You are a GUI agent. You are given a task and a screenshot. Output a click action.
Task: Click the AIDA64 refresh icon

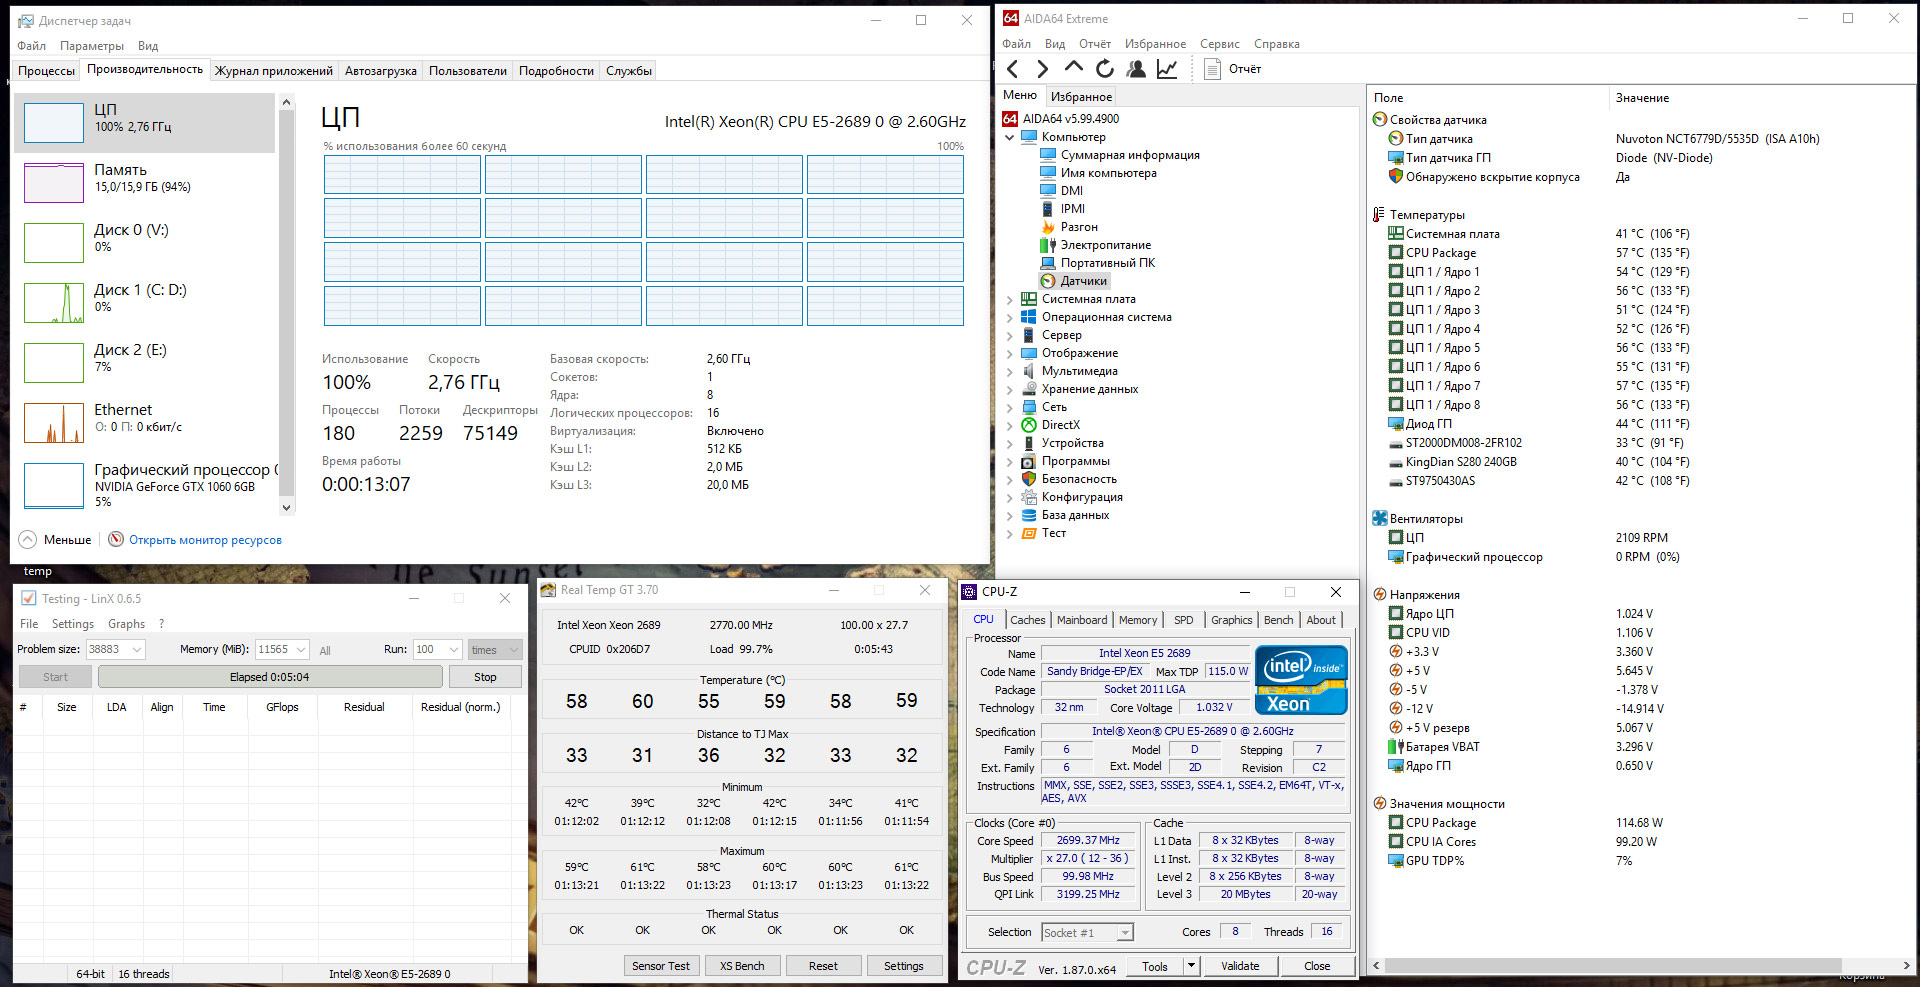click(1105, 69)
